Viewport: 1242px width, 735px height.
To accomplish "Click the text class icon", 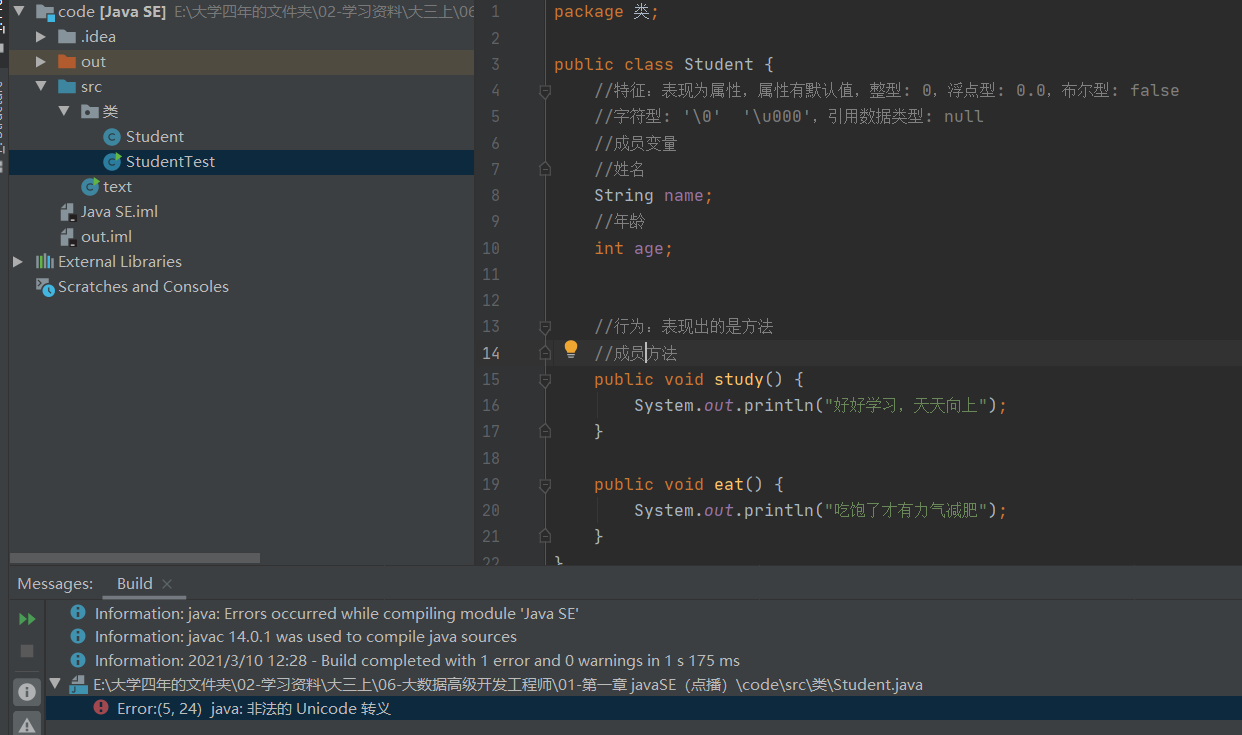I will [90, 187].
